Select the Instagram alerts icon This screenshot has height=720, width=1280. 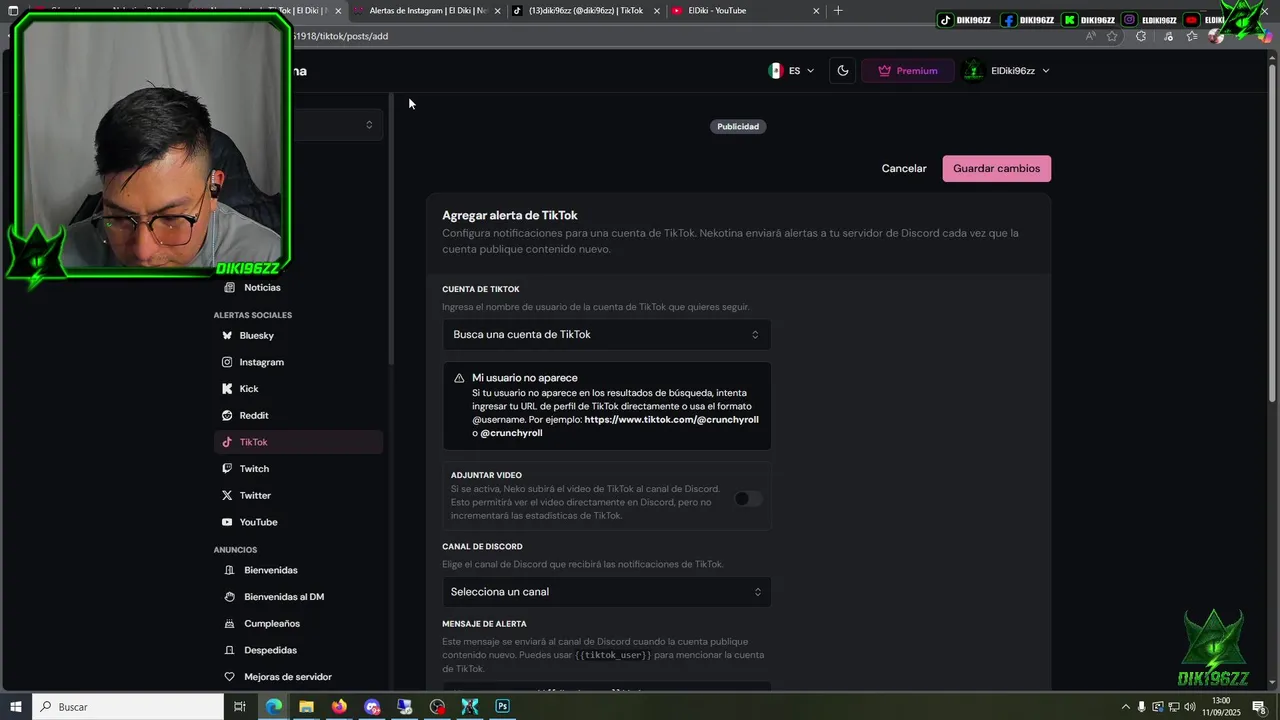pos(227,362)
